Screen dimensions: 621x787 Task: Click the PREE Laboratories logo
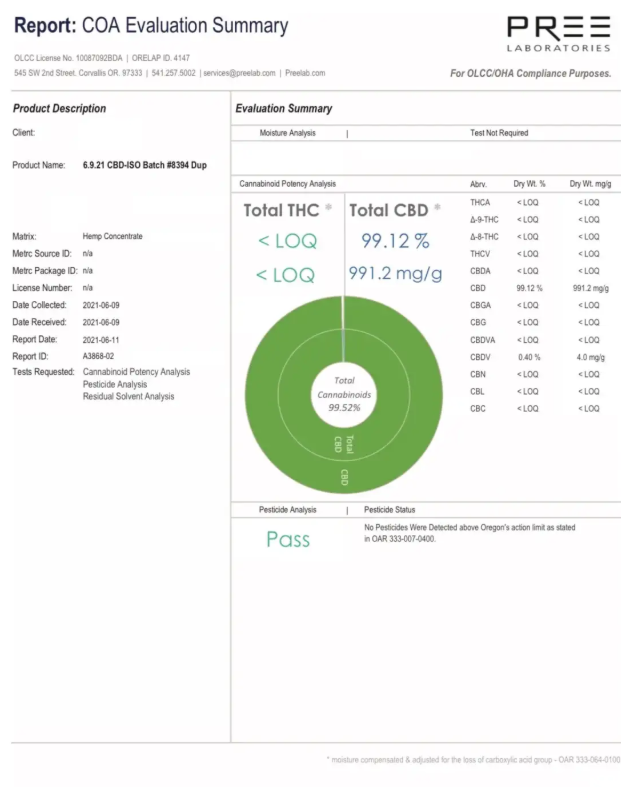(x=558, y=32)
